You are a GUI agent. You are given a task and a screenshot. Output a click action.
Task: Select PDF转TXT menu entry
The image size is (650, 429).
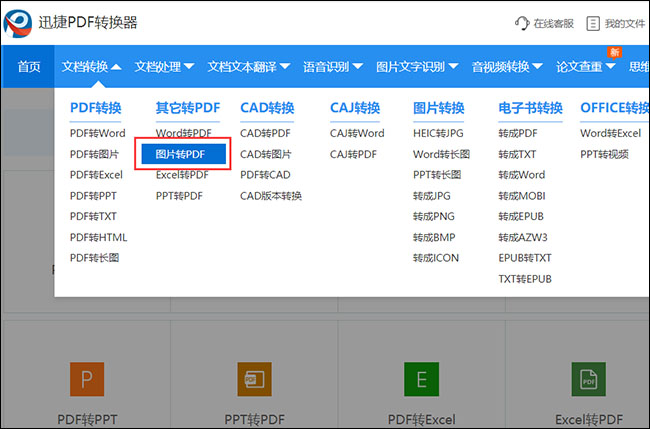93,216
